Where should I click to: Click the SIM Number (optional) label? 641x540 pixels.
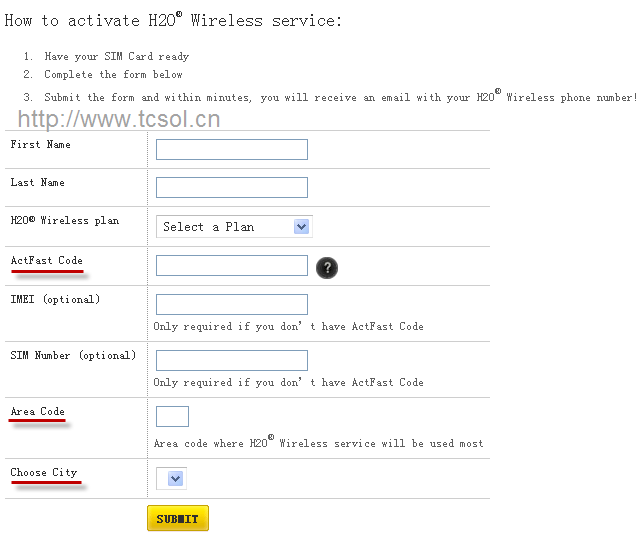tap(73, 356)
